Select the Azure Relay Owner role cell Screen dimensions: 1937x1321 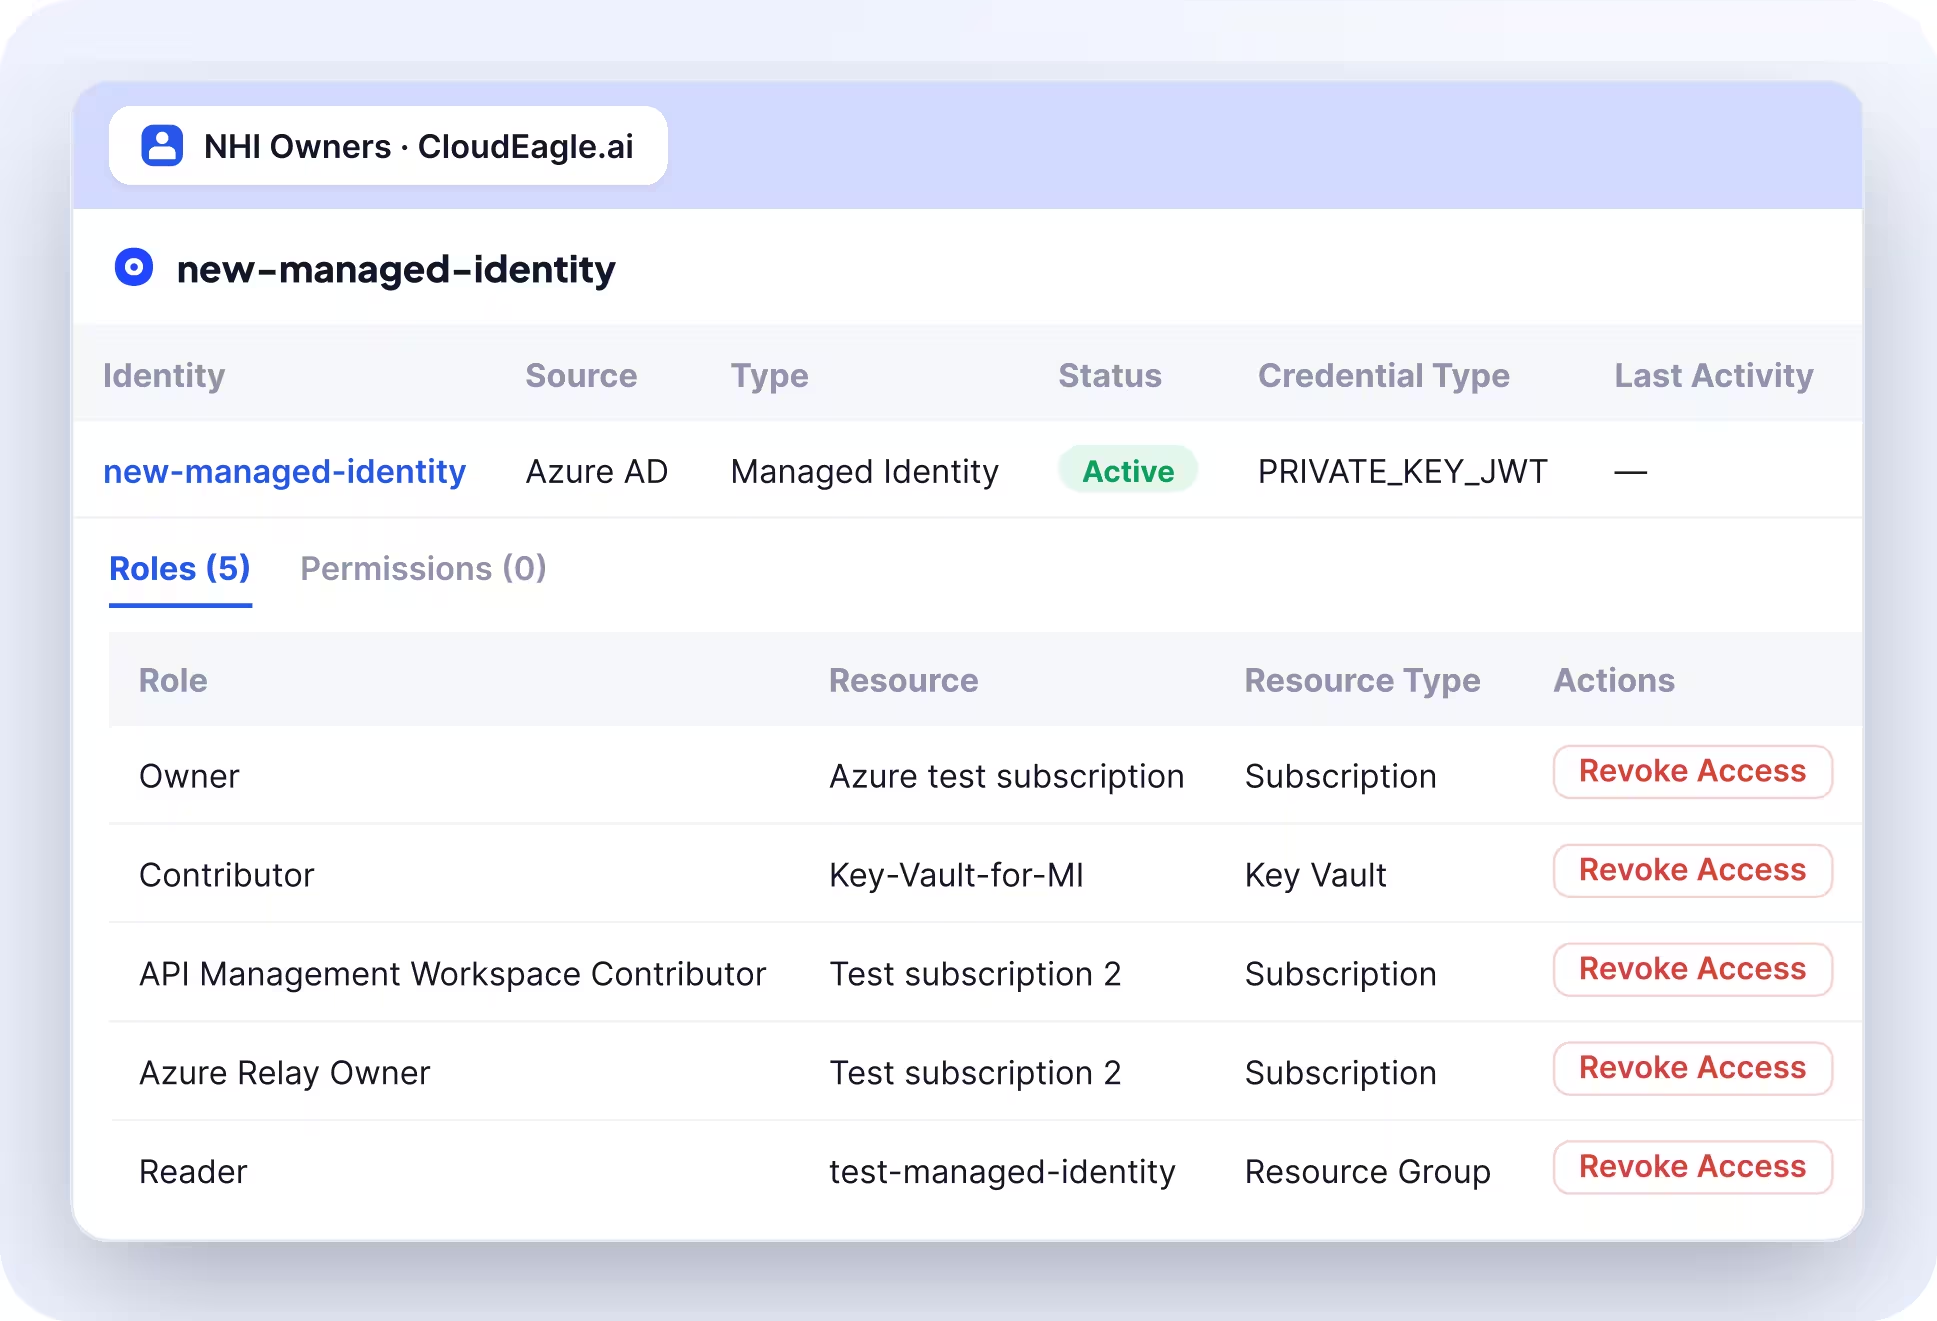pyautogui.click(x=285, y=1073)
